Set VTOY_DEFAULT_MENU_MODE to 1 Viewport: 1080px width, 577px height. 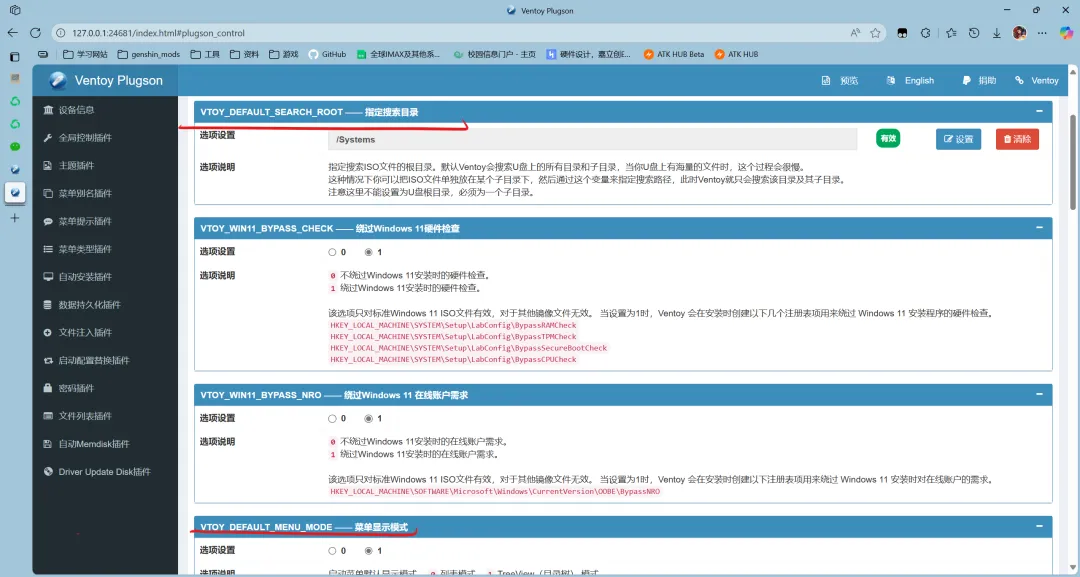click(368, 550)
